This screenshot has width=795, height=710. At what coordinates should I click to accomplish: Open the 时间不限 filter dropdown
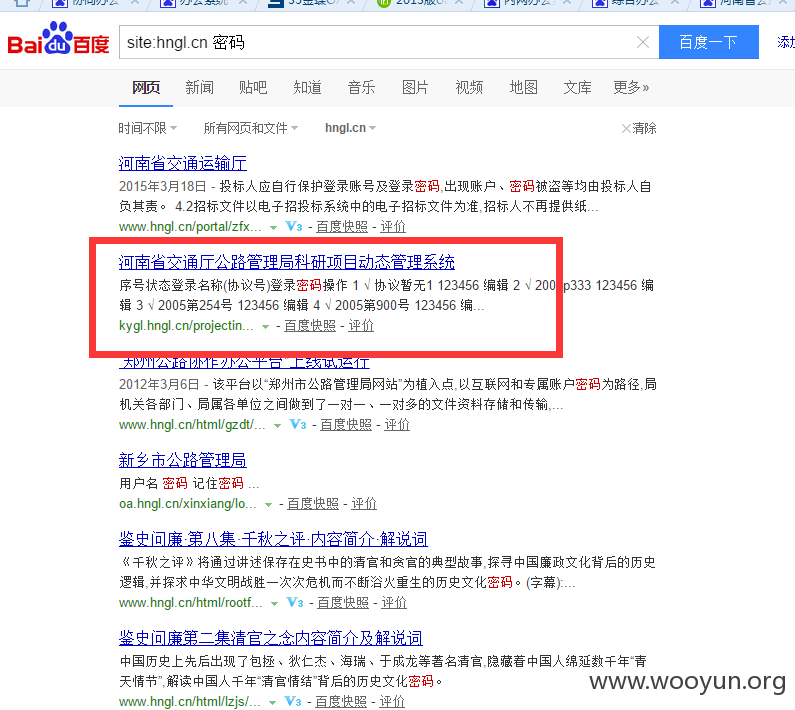point(148,128)
